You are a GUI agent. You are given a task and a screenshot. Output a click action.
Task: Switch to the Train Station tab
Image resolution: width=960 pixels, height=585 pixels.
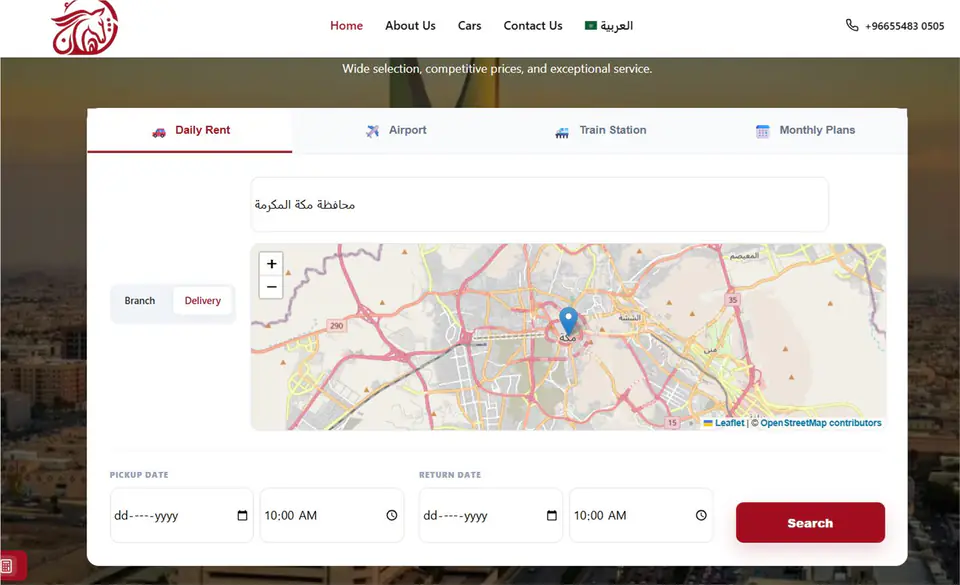click(601, 130)
